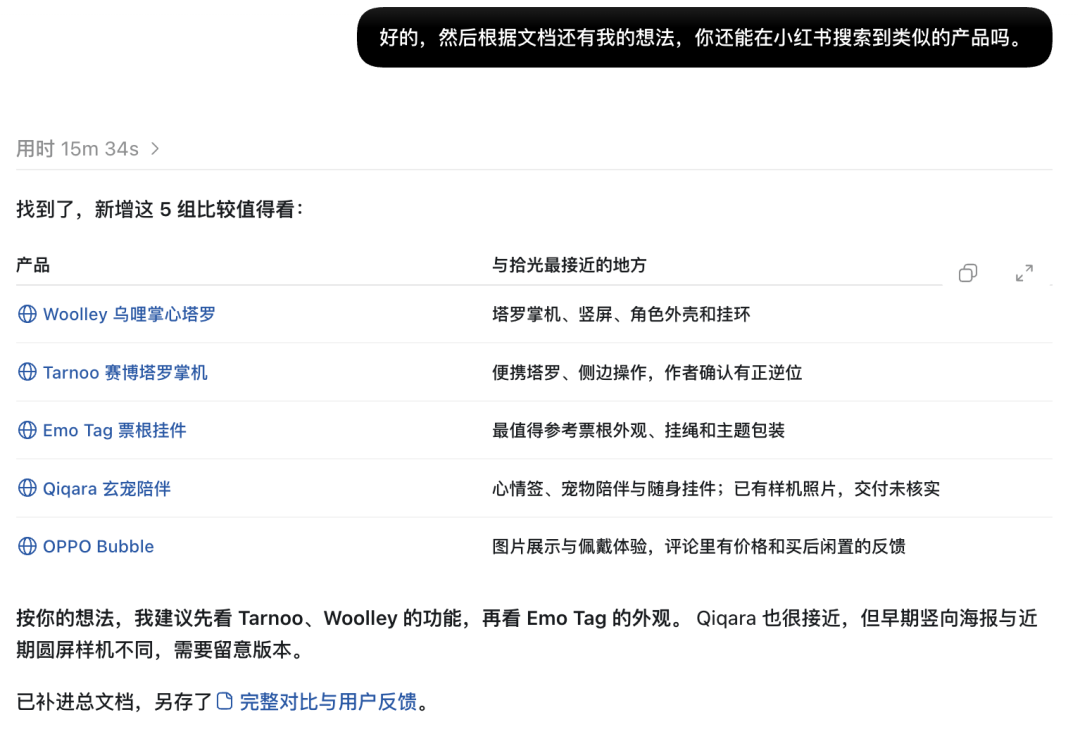Click the 用时 15m 34s label

tap(77, 149)
